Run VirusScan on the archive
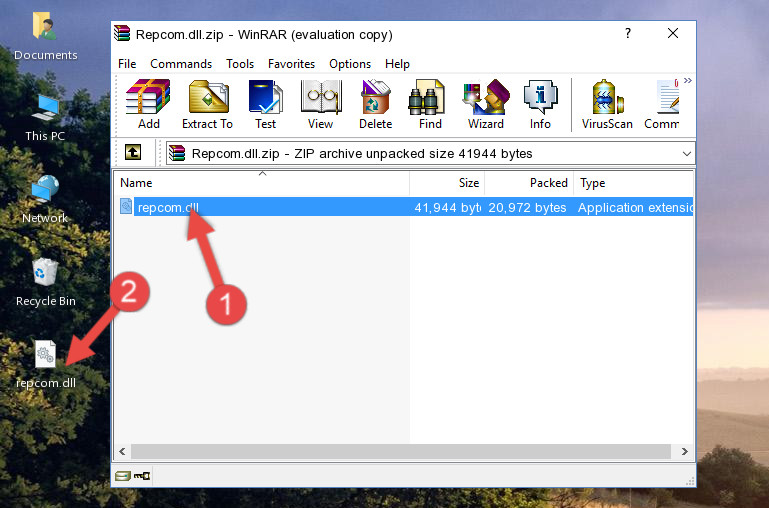The image size is (769, 508). pyautogui.click(x=607, y=104)
